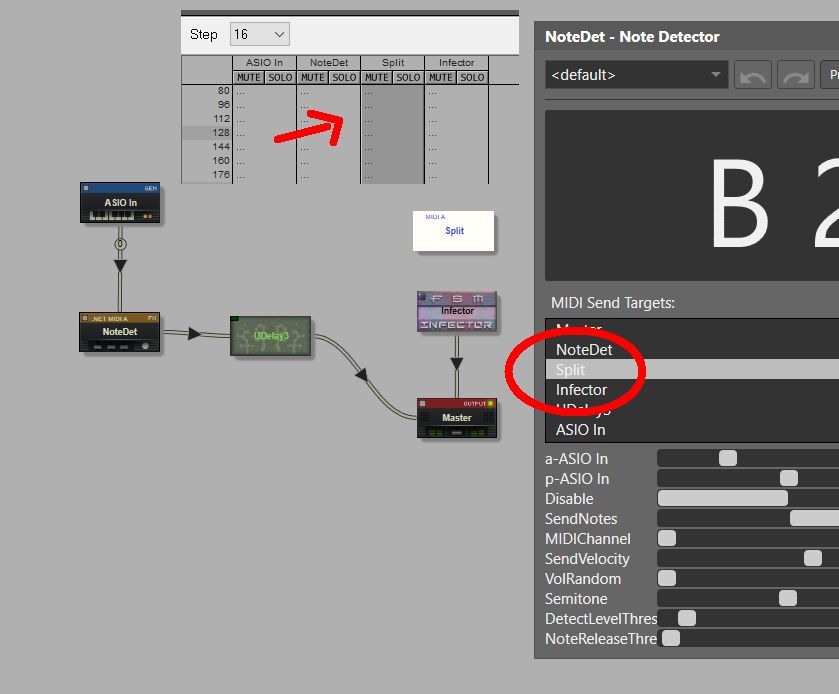Click the connection arrow from NoteDet to UDelay3

click(191, 333)
